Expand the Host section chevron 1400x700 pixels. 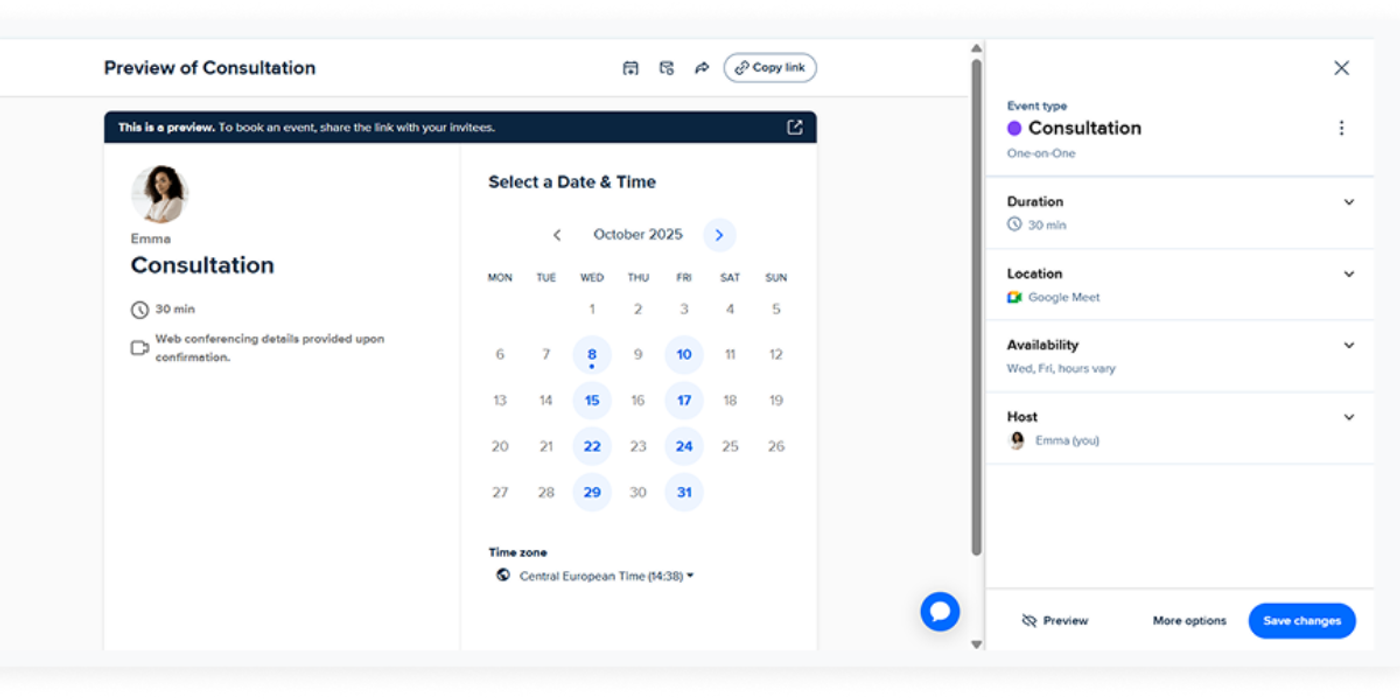pyautogui.click(x=1349, y=416)
